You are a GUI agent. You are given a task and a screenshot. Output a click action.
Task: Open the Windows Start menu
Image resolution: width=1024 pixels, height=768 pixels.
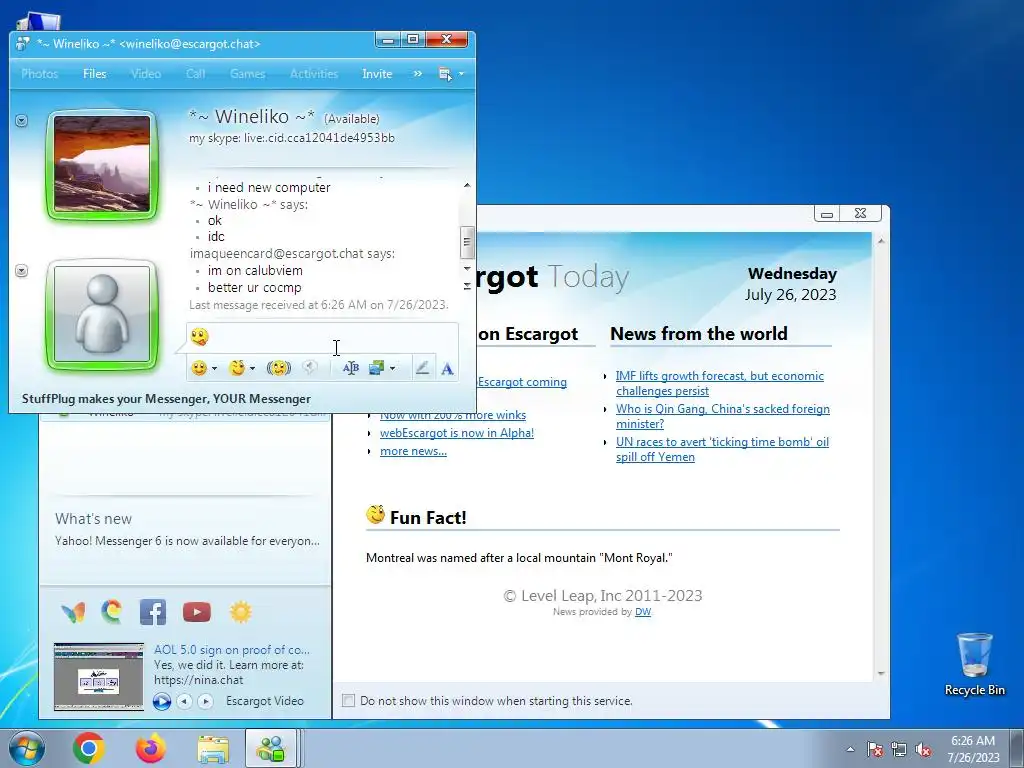(27, 748)
